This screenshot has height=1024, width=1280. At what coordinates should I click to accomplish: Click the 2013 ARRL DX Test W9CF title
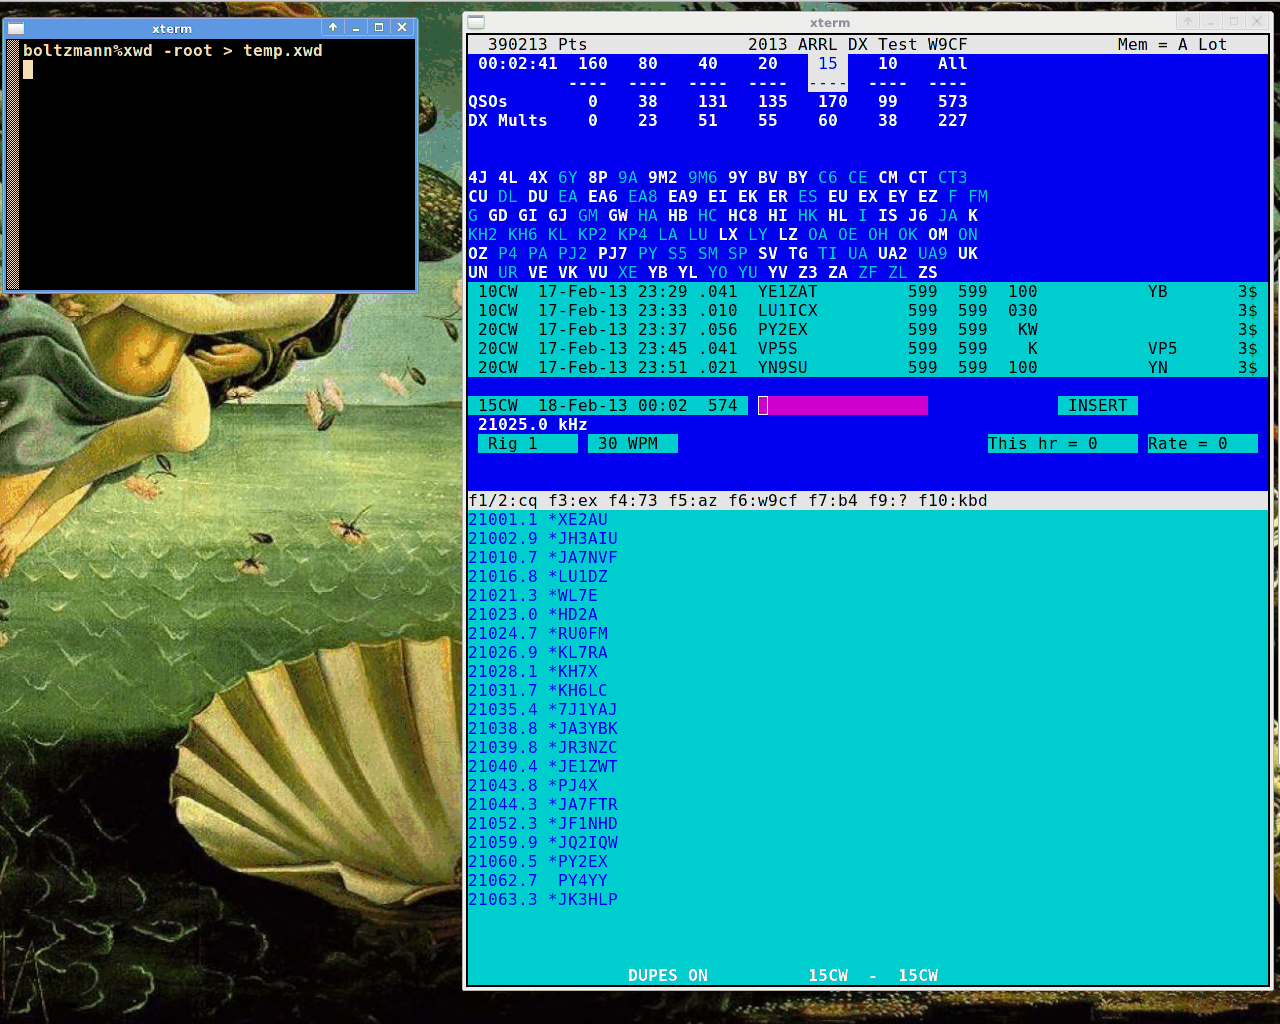[x=858, y=45]
